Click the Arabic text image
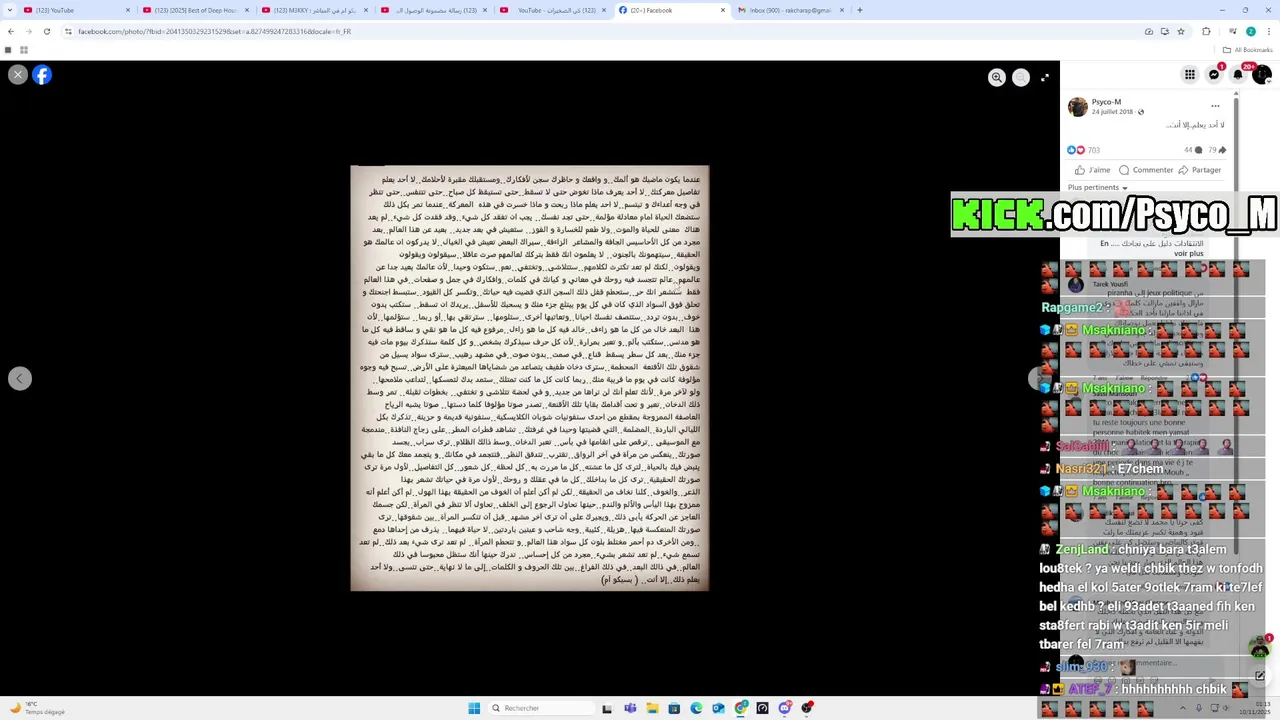 pyautogui.click(x=530, y=378)
